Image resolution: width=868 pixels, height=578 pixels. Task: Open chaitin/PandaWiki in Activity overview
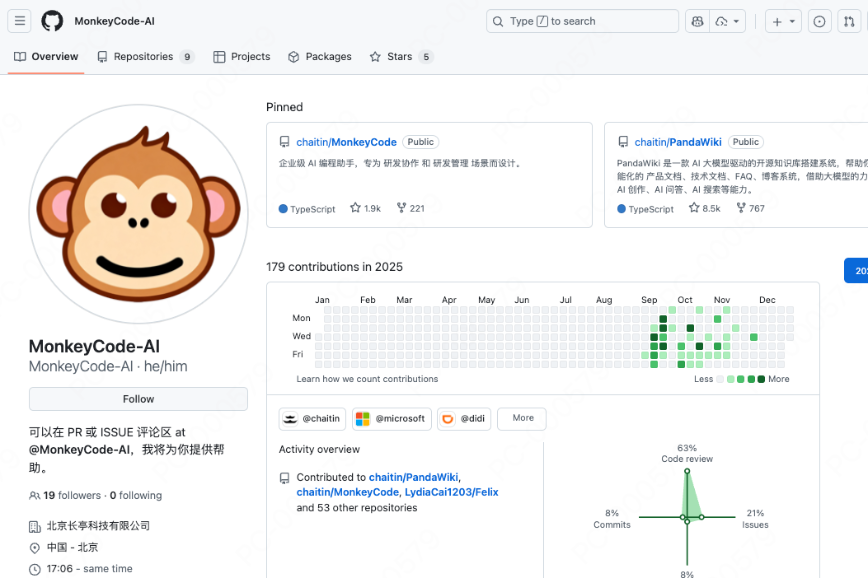pos(414,477)
